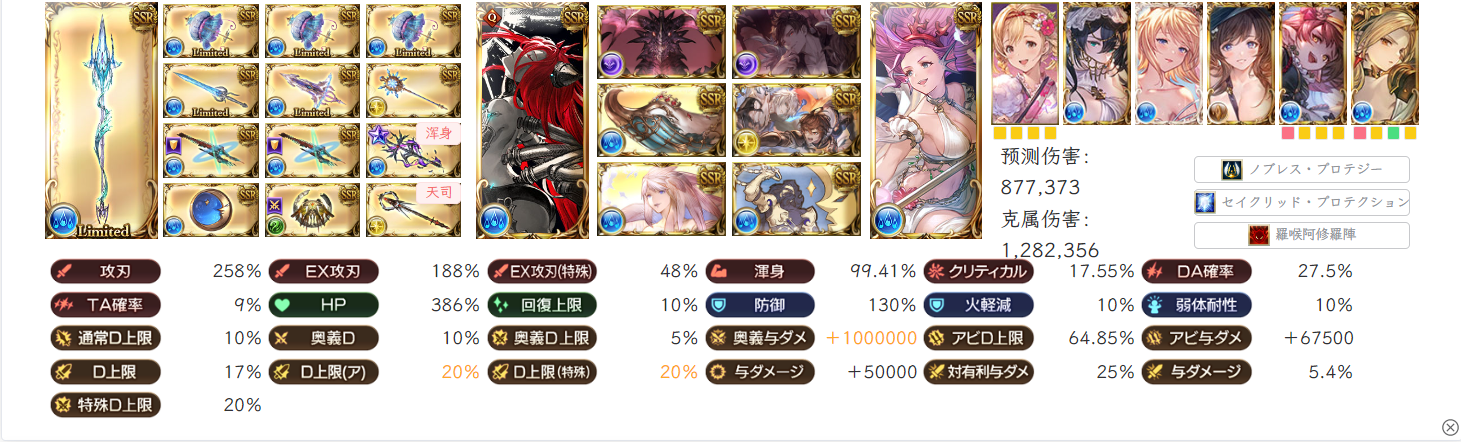Viewport: 1461px width, 442px height.
Task: Click the 羅喉阿修羅陣 skill button
Action: coord(1302,236)
